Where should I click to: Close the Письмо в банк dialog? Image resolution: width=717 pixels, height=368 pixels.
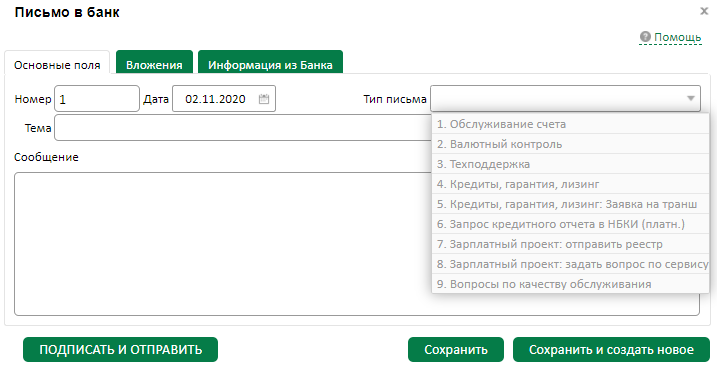tap(704, 11)
